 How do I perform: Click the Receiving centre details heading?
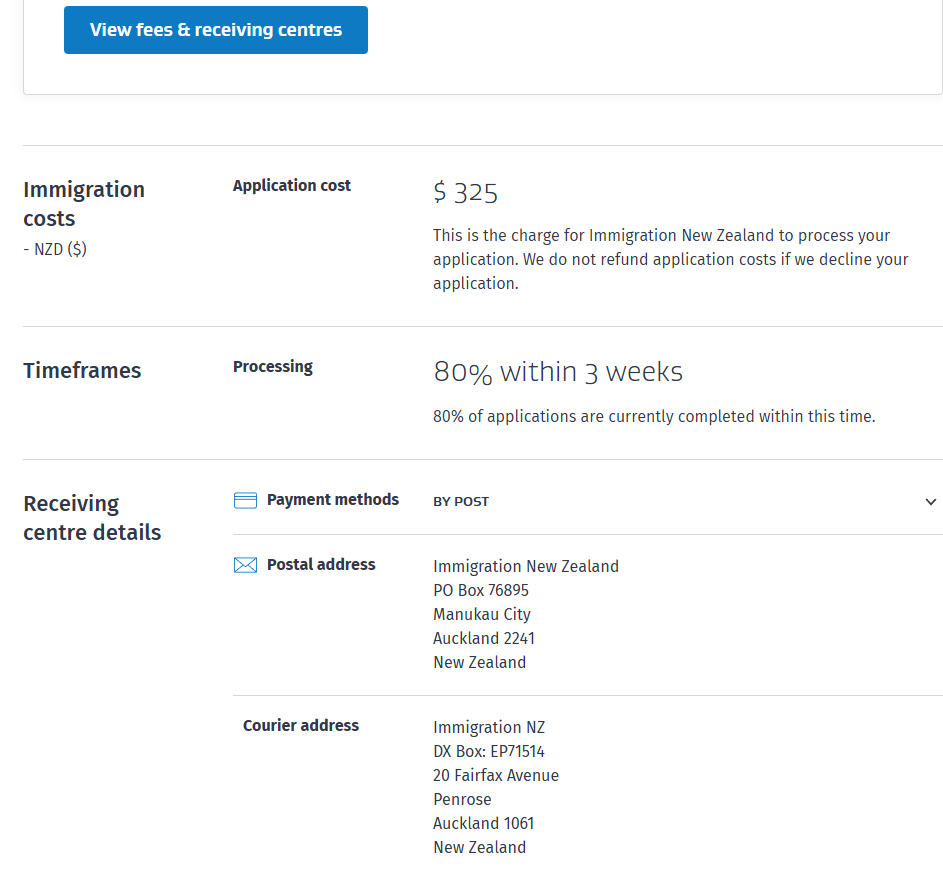[92, 518]
